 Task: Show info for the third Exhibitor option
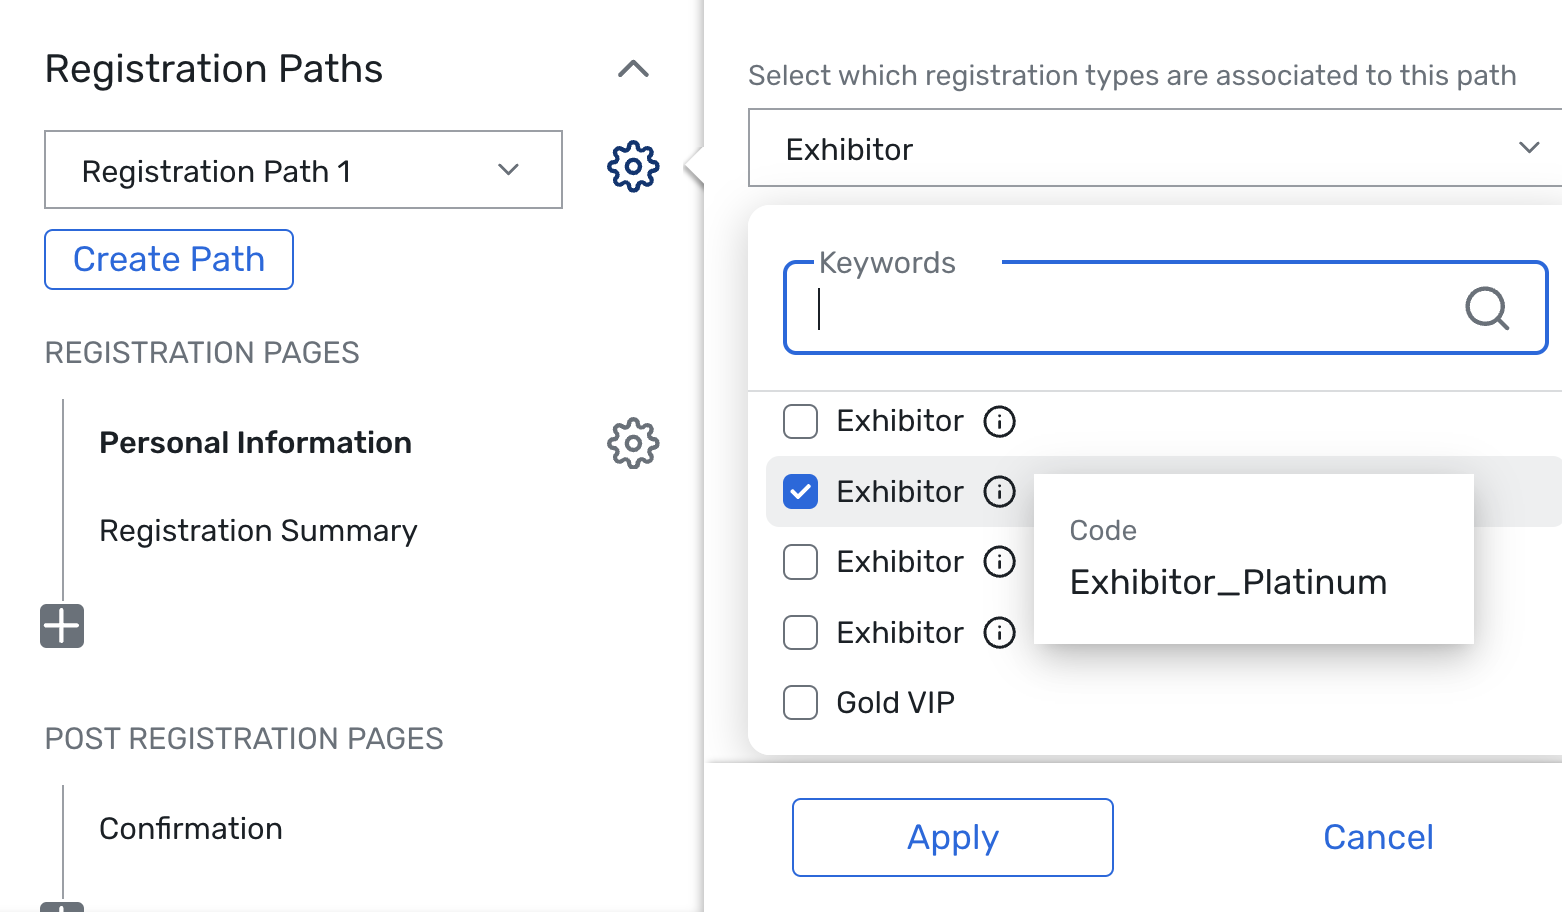click(999, 562)
